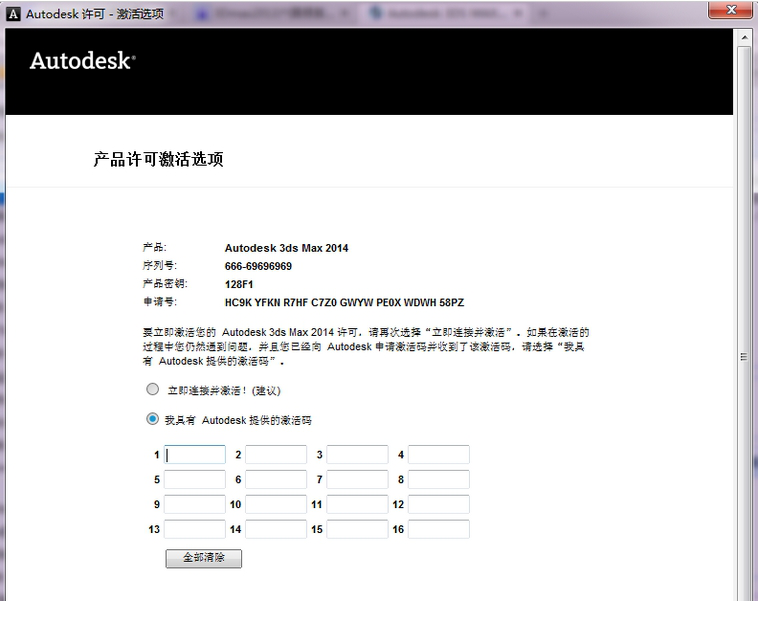Click activation code field 1
758x625 pixels.
pos(195,454)
